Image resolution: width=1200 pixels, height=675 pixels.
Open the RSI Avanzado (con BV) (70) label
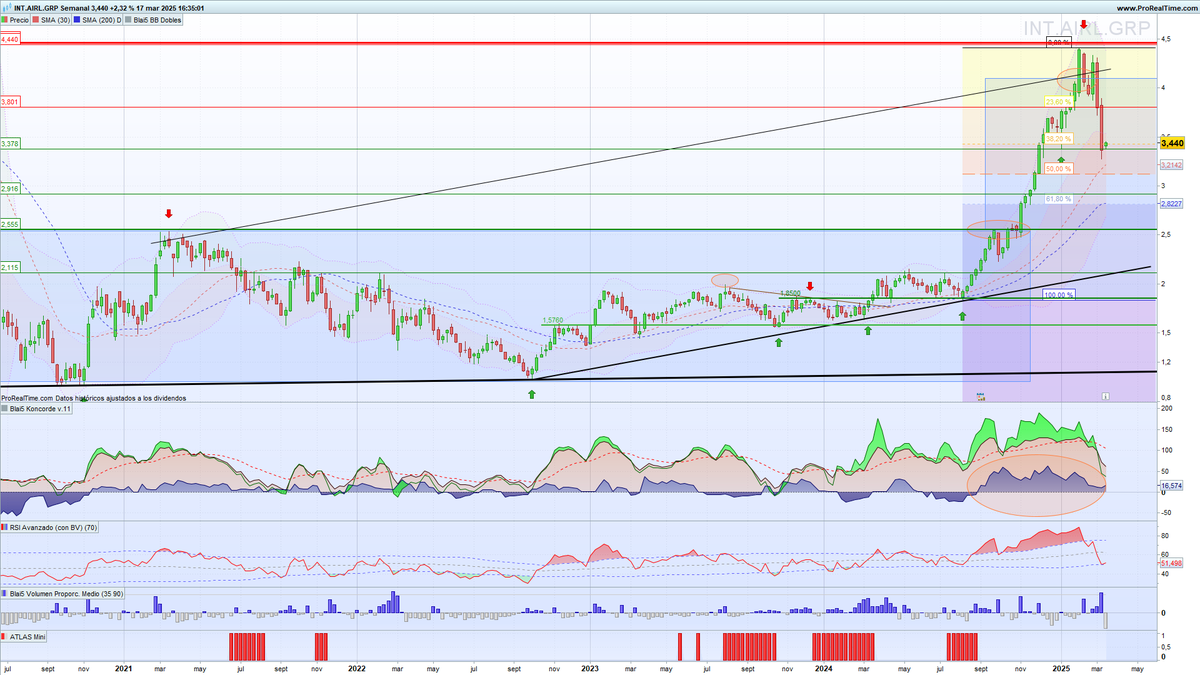[49, 527]
